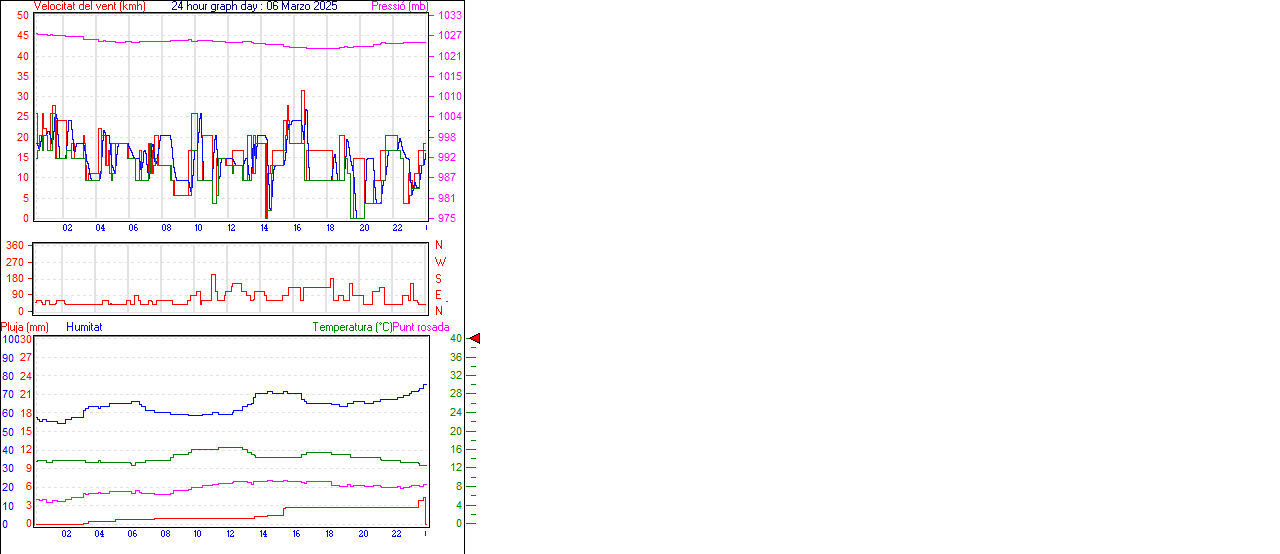Screen dimensions: 1280x554
Task: Click the red triangle marker beside 40
Action: click(475, 339)
